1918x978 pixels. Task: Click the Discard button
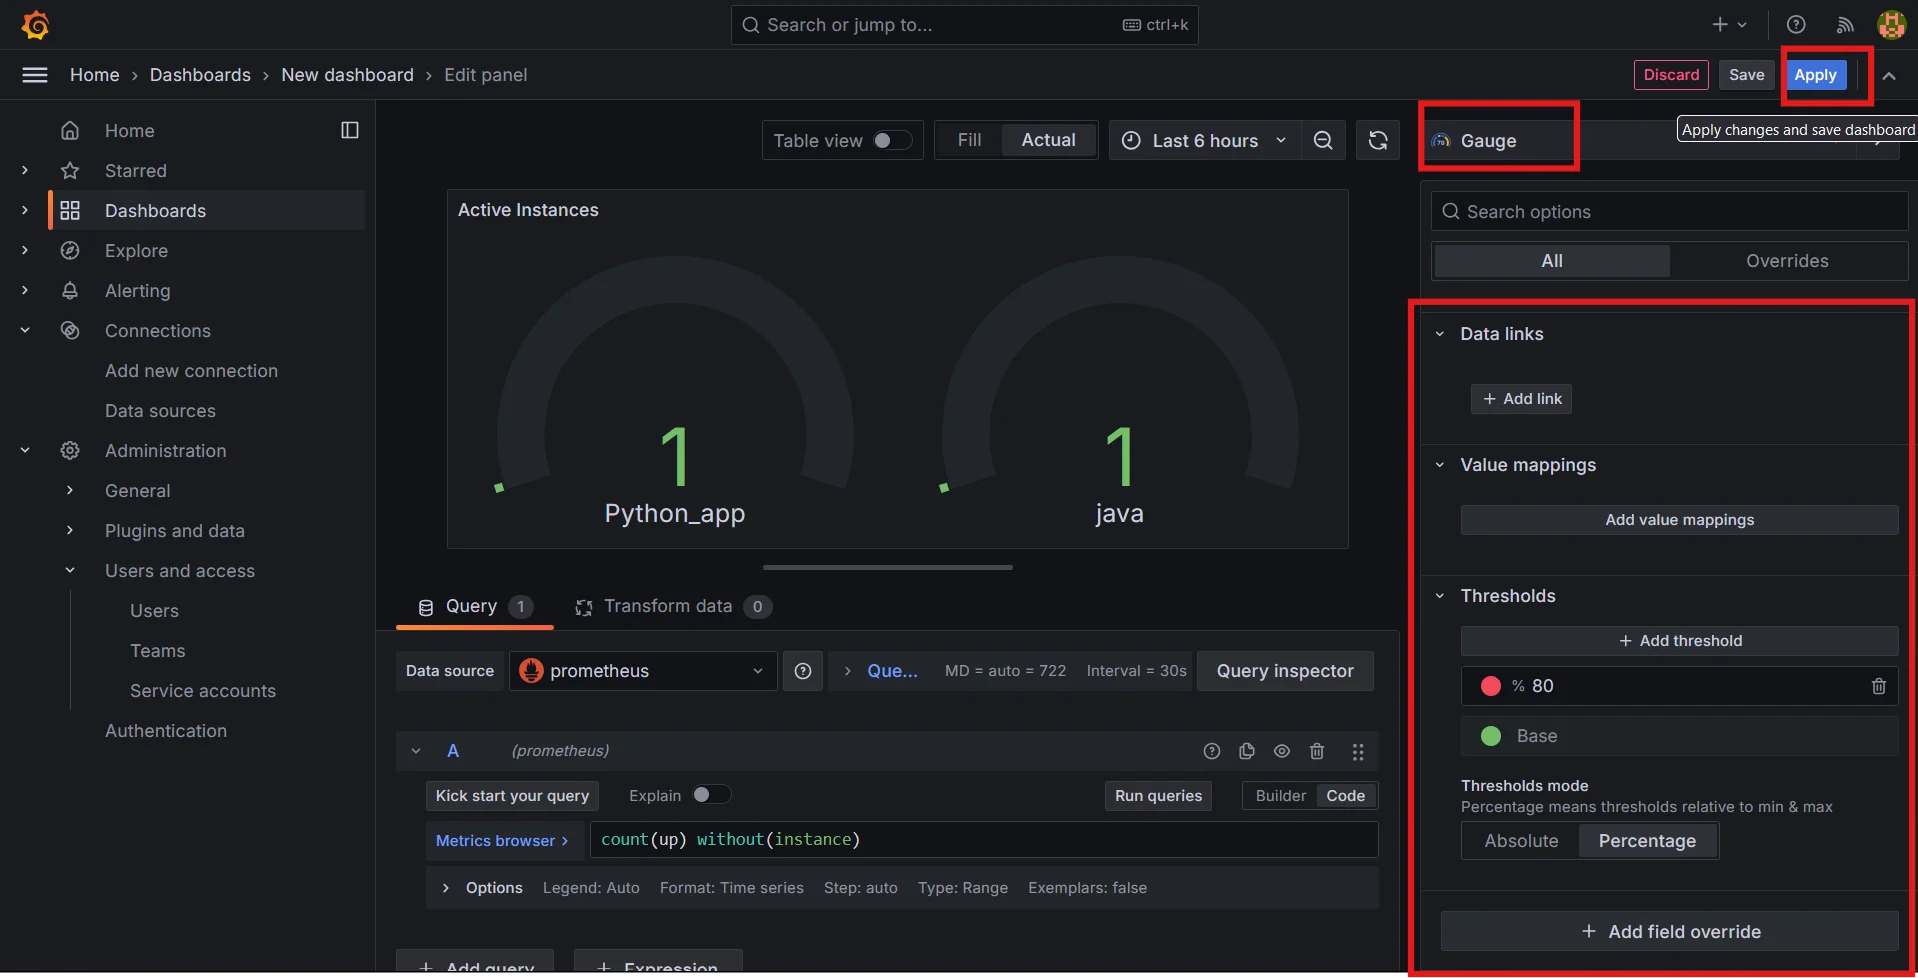[x=1671, y=75]
